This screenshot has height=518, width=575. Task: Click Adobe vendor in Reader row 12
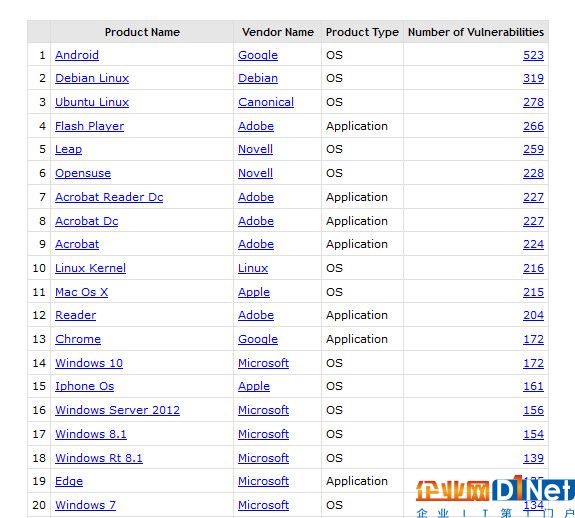coord(256,315)
